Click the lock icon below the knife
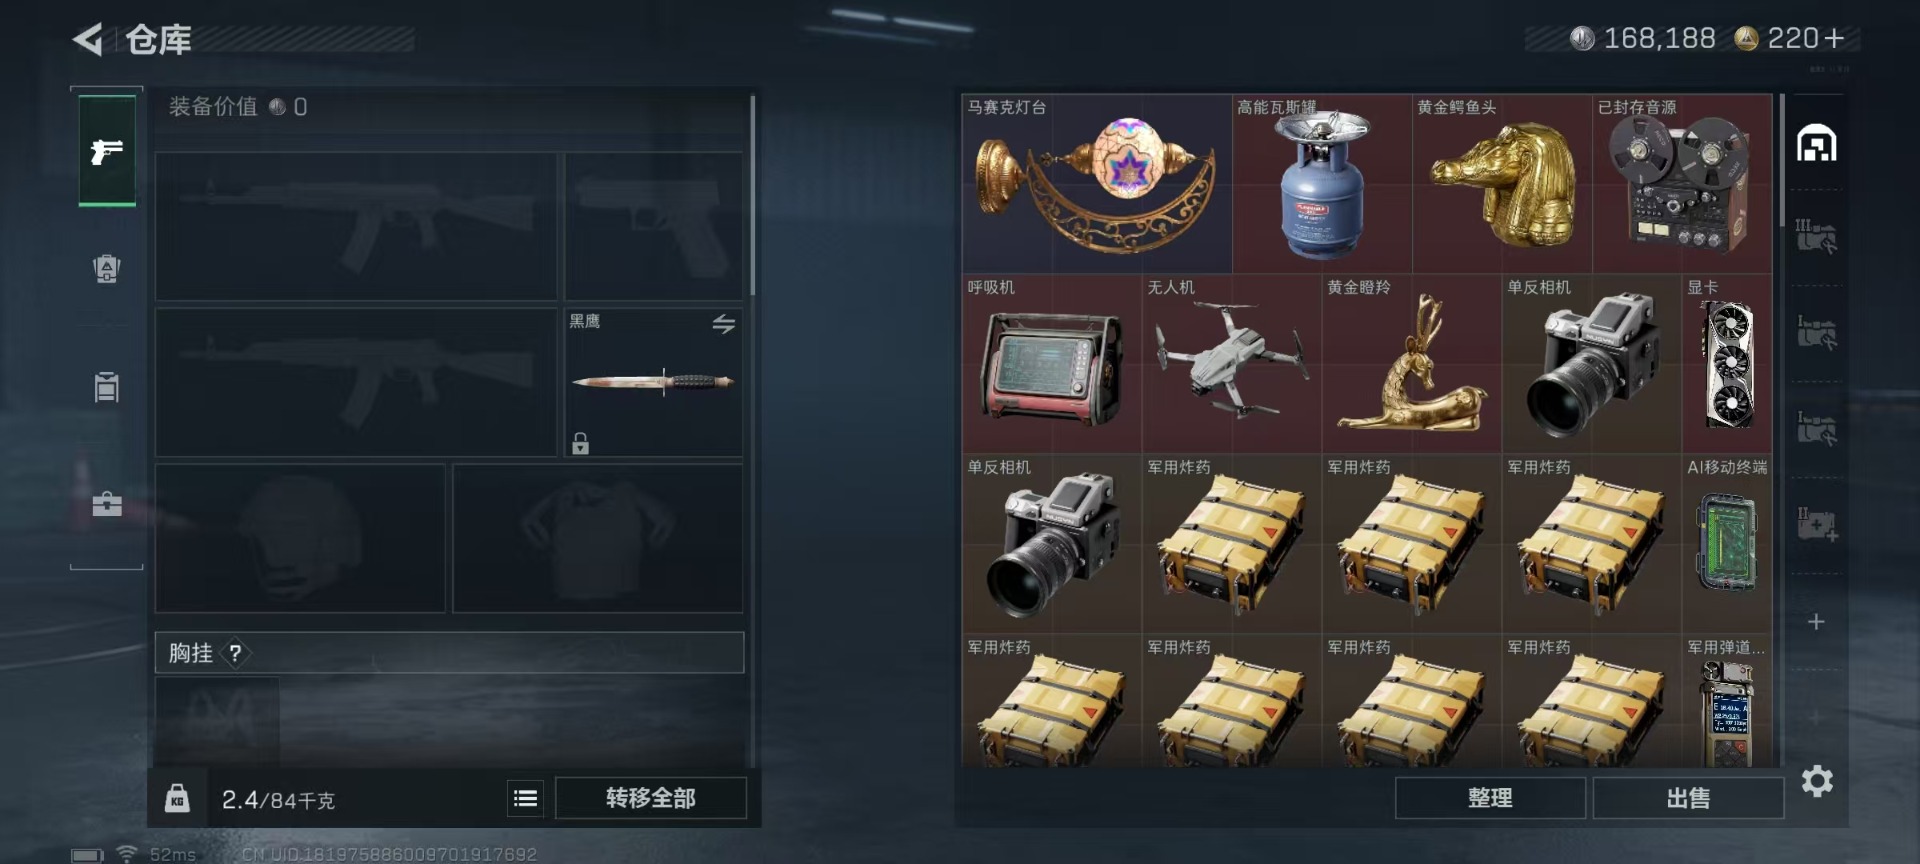The width and height of the screenshot is (1920, 864). point(580,442)
